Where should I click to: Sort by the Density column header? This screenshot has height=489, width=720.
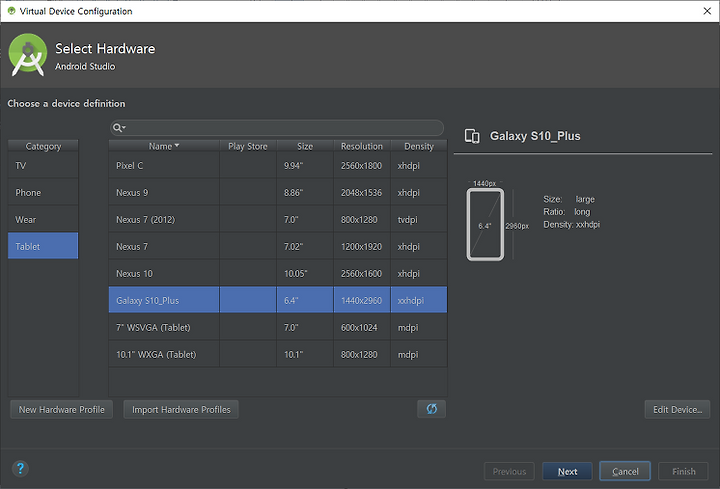[x=419, y=146]
